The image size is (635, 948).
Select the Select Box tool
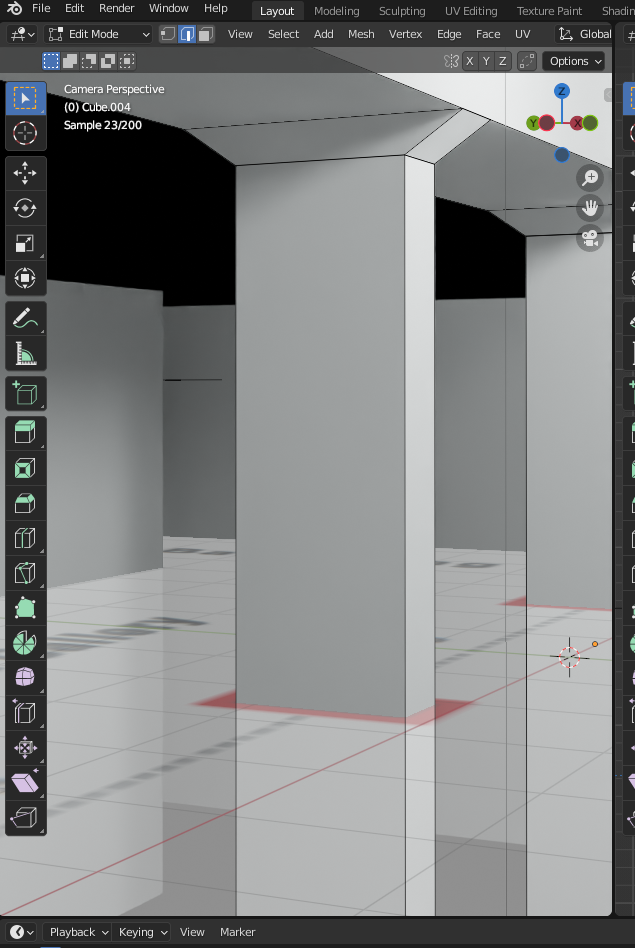coord(25,98)
